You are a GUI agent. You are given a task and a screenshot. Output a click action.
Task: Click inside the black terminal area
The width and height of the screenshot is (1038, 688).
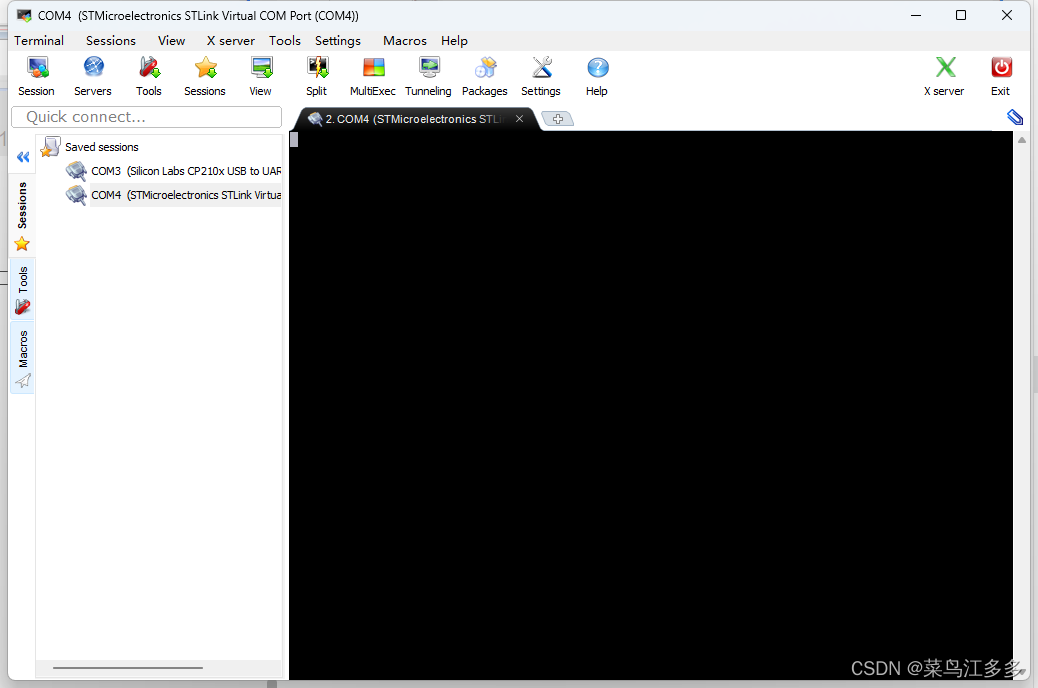[651, 405]
